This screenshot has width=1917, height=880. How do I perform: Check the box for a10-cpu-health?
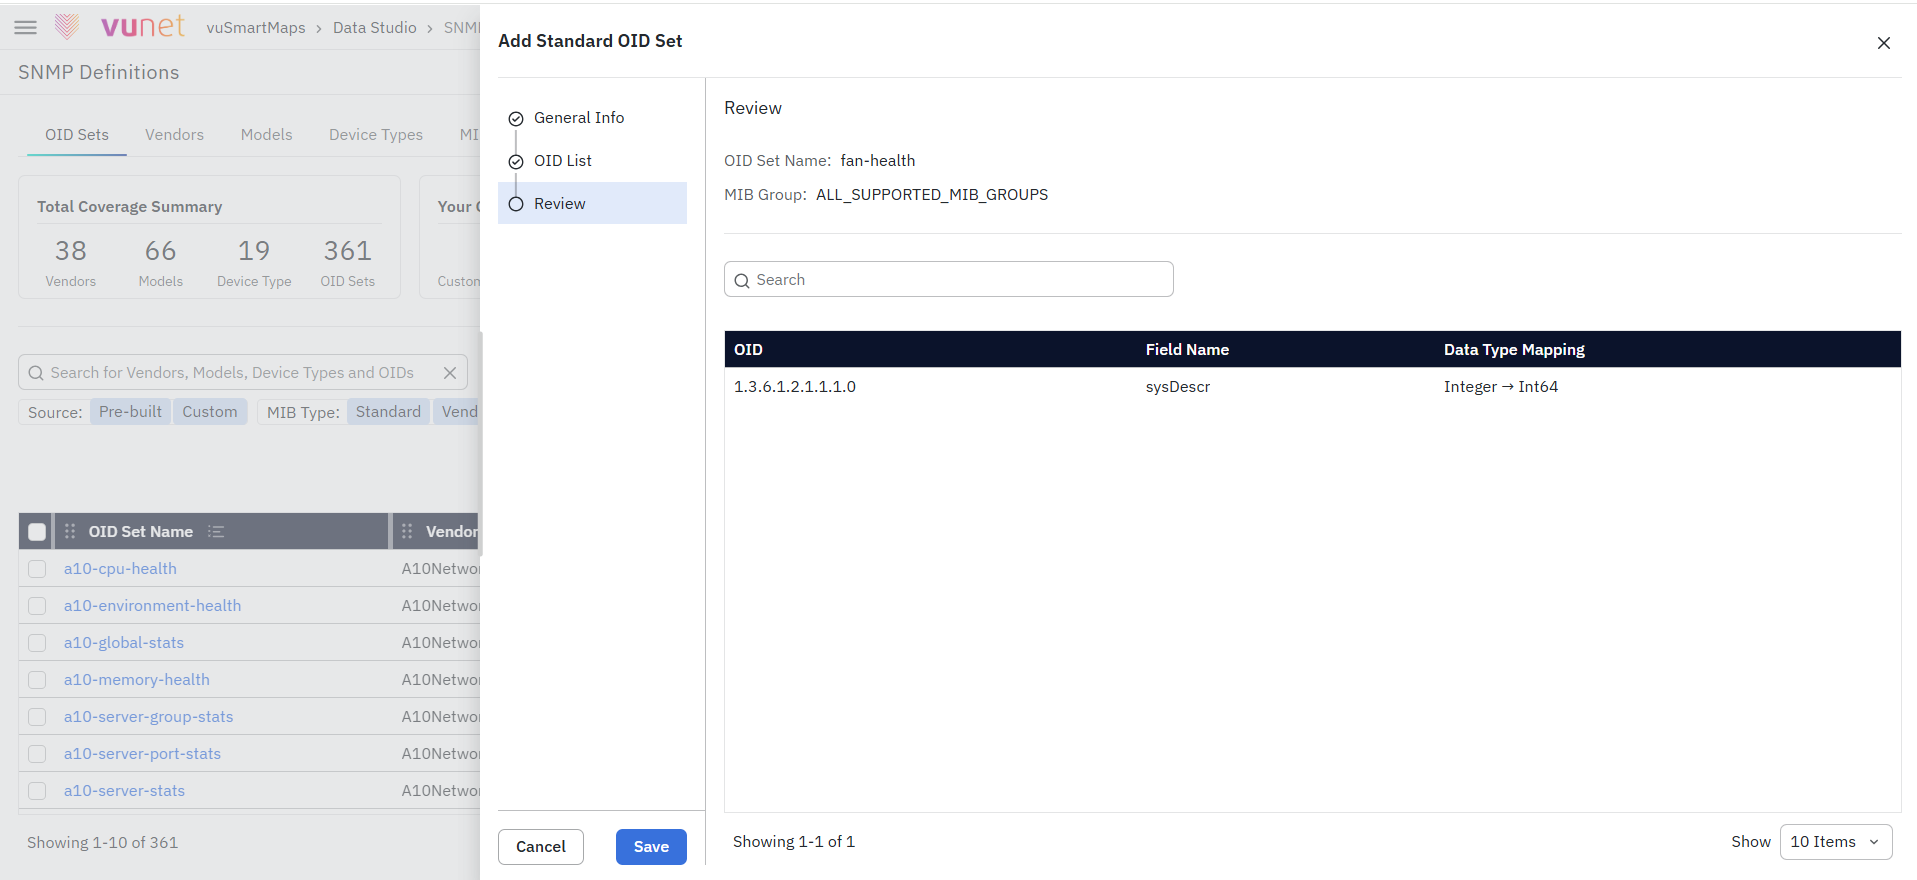(37, 569)
